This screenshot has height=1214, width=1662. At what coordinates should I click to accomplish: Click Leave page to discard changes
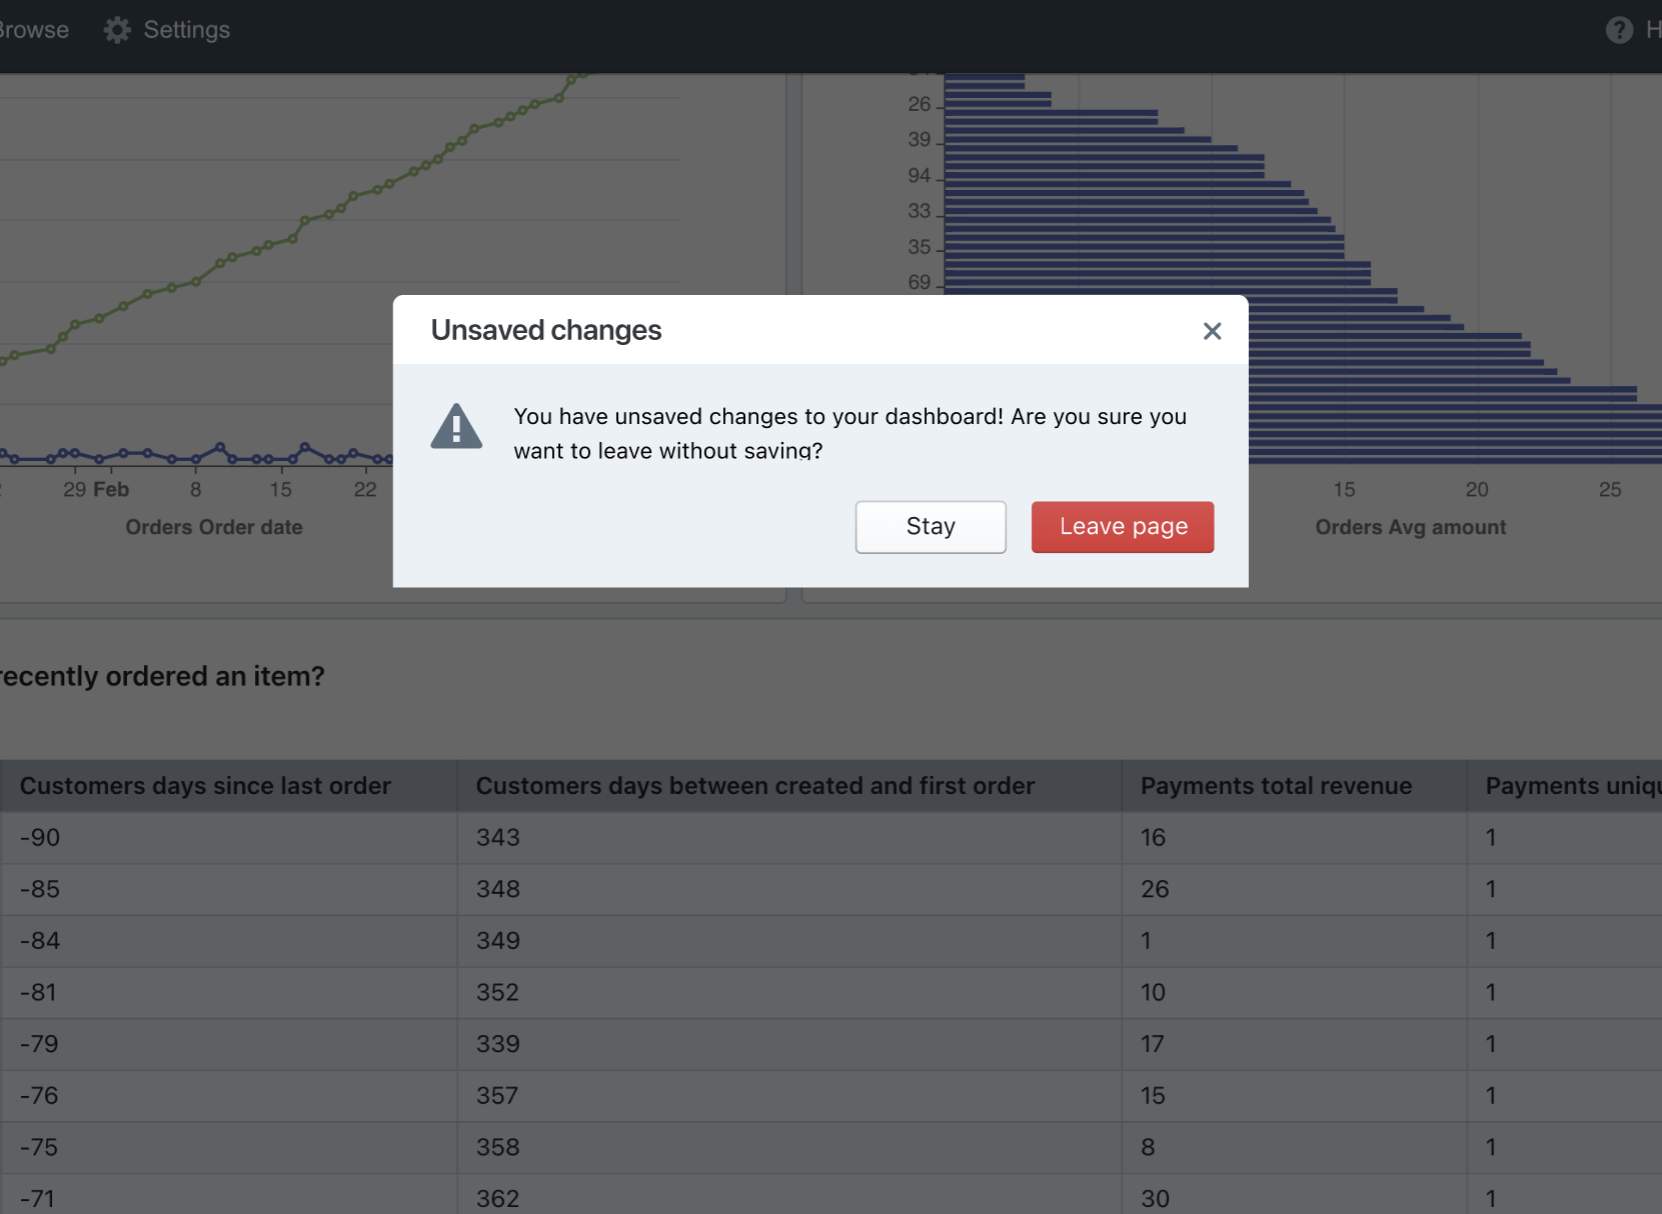click(x=1122, y=526)
